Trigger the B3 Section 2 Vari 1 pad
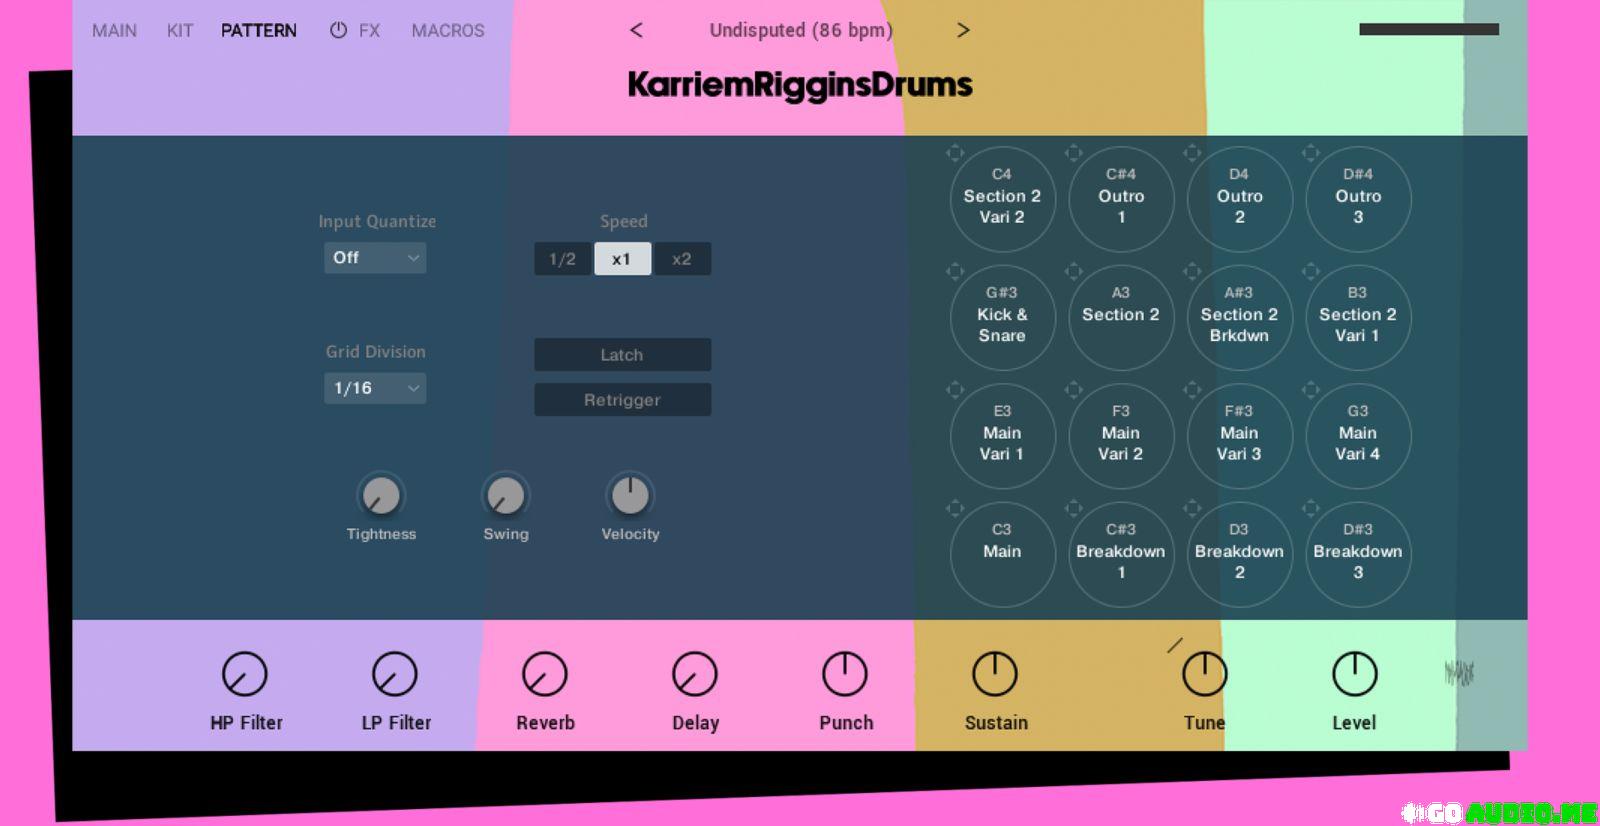The height and width of the screenshot is (826, 1600). [1358, 317]
